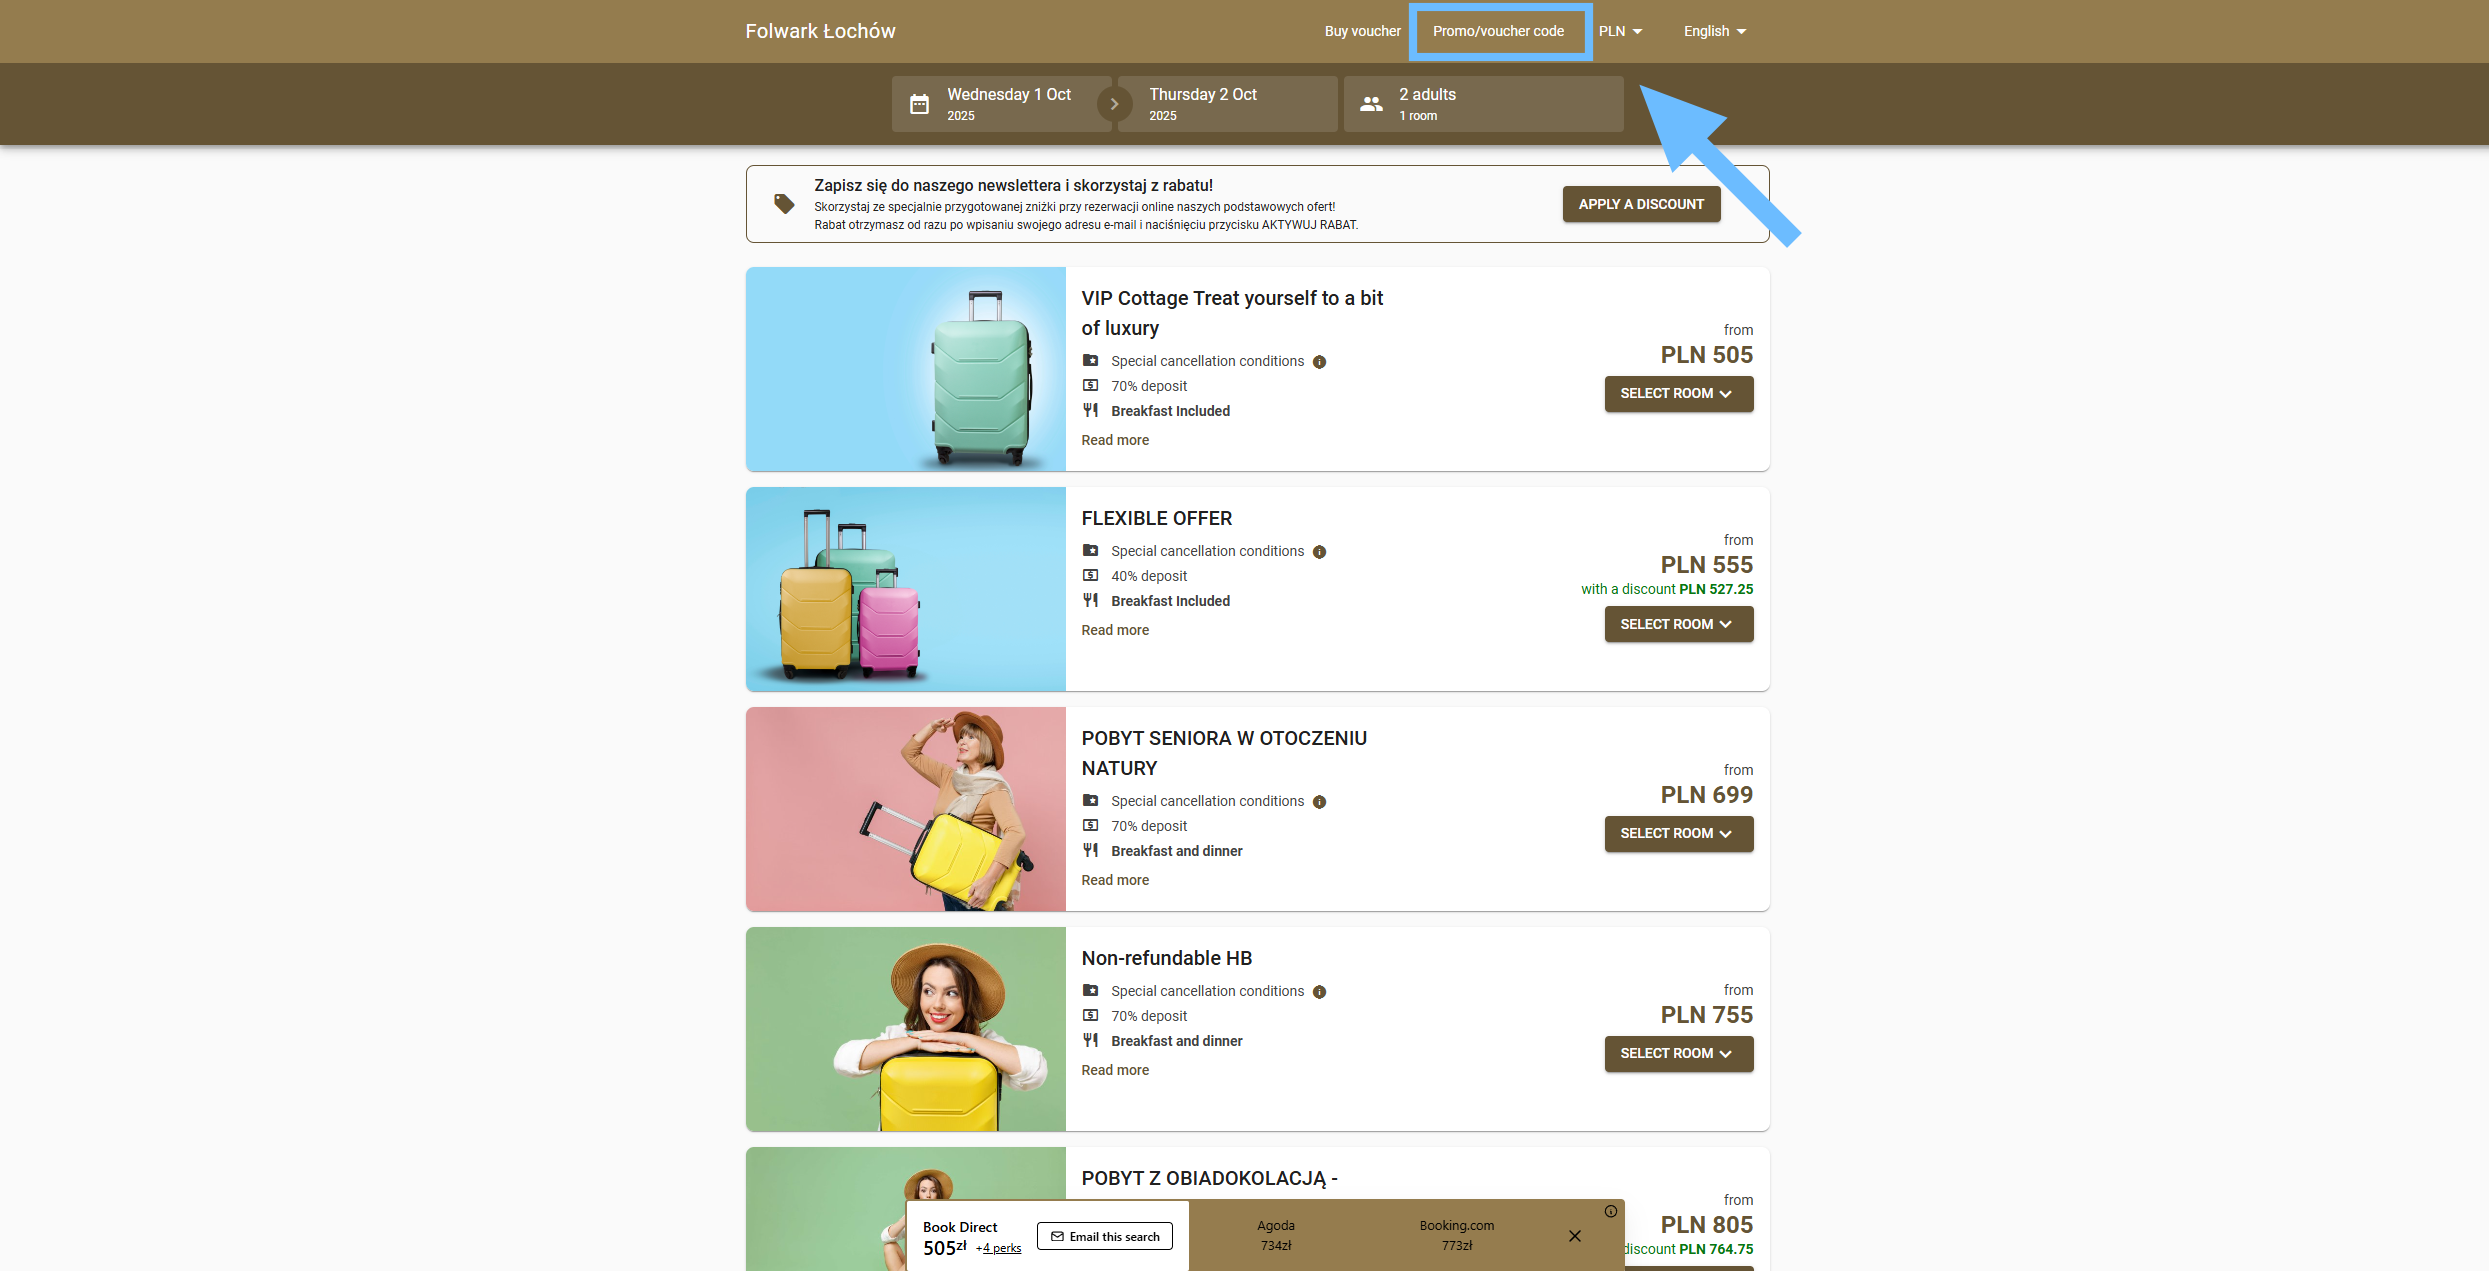Expand SELECT ROOM for FLEXIBLE OFFER
The image size is (2489, 1271).
(1678, 624)
